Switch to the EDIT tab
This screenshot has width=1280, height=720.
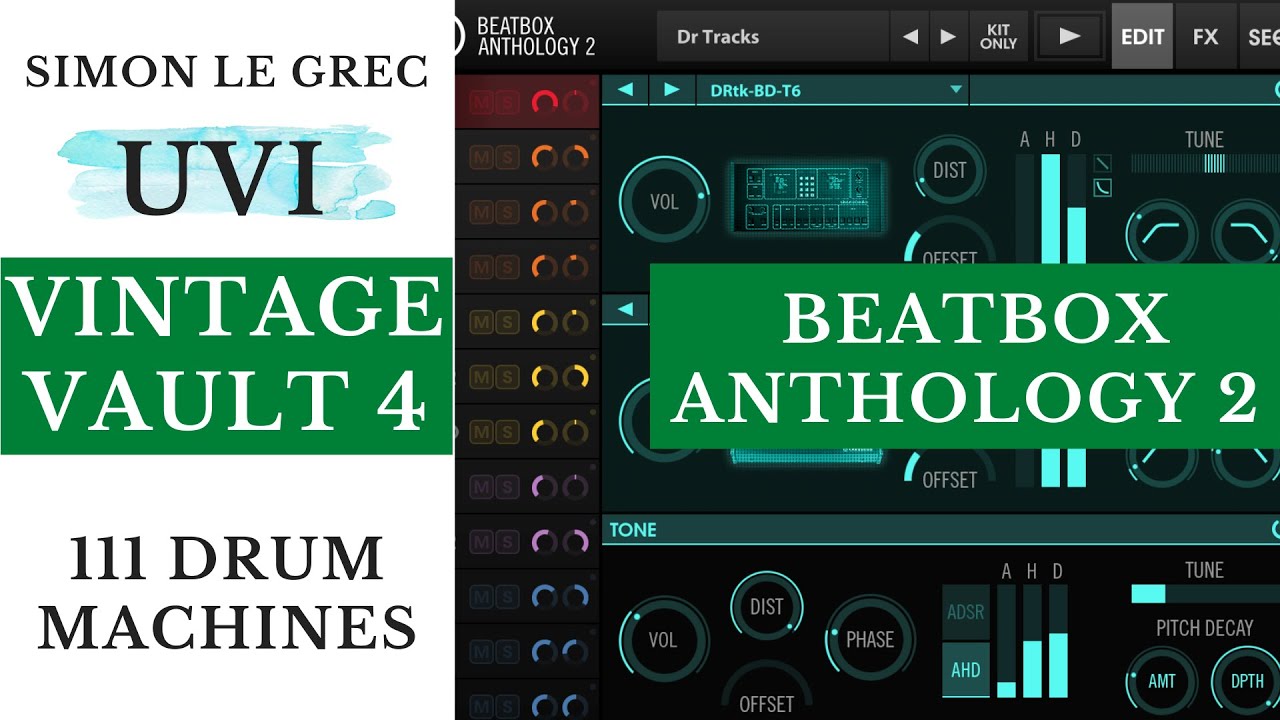(1142, 37)
